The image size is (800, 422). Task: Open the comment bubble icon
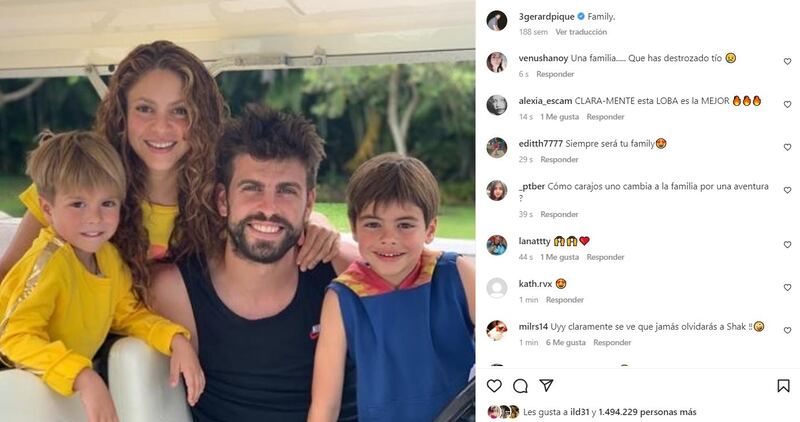click(x=520, y=386)
